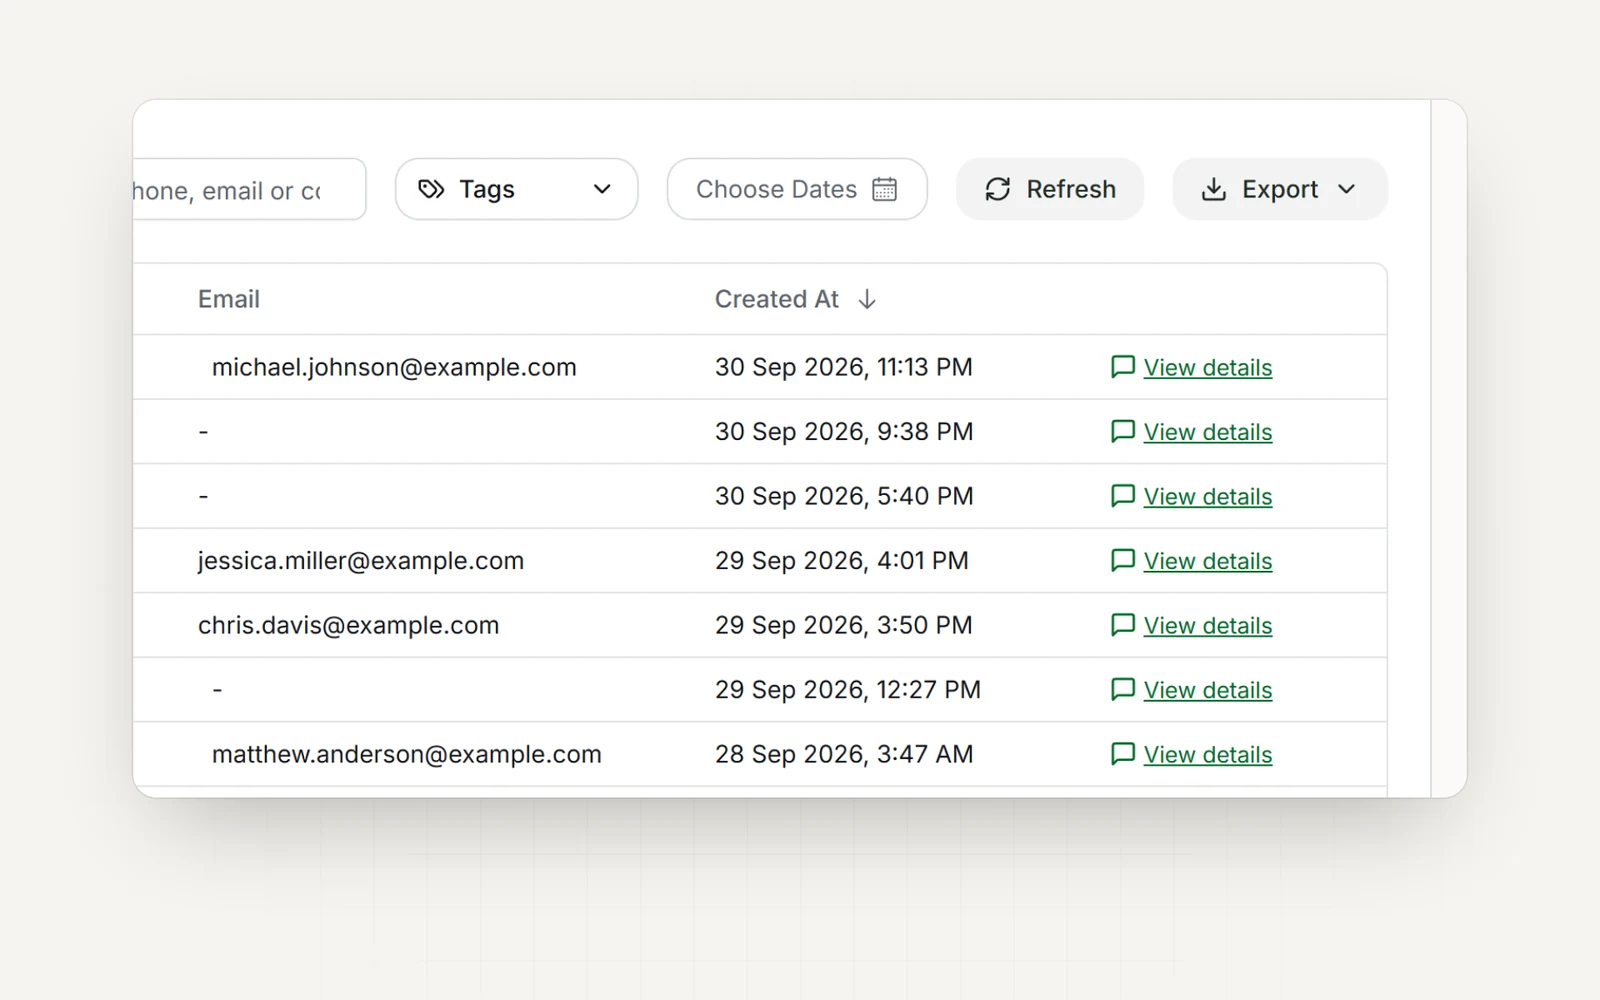Click the download icon on Export
The height and width of the screenshot is (1000, 1600).
(1214, 189)
